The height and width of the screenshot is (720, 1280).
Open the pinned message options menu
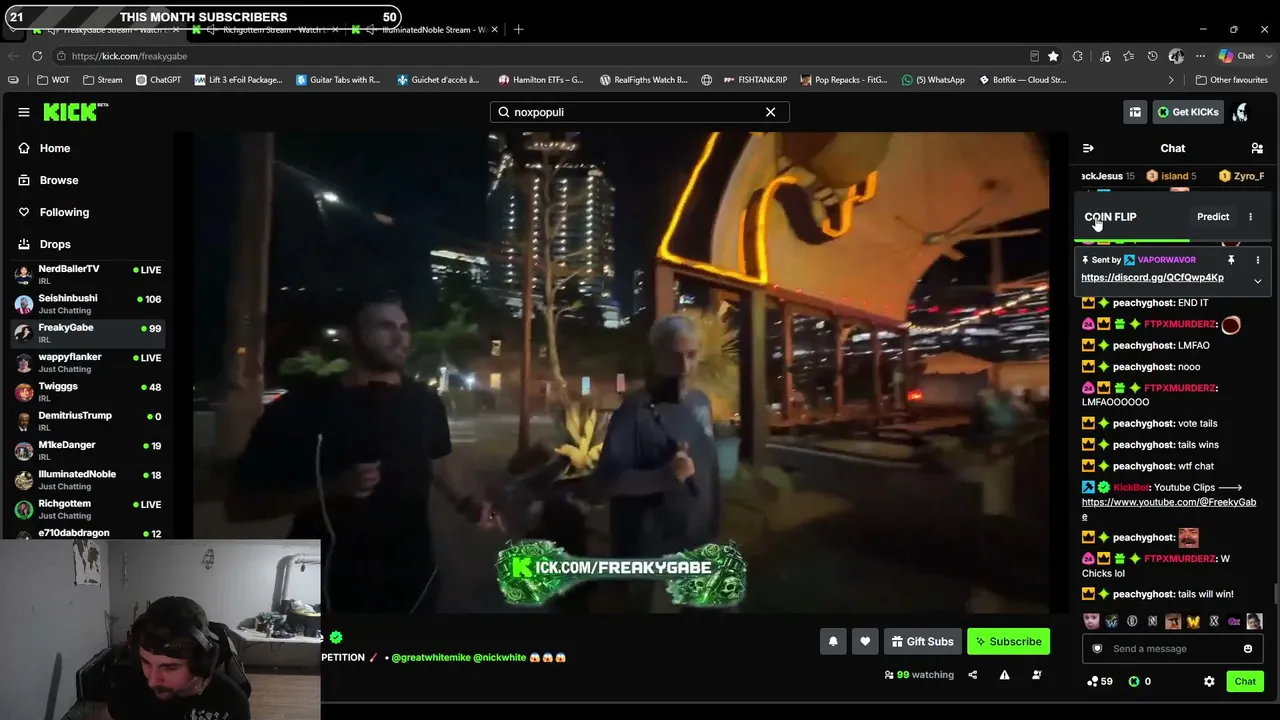tap(1258, 260)
